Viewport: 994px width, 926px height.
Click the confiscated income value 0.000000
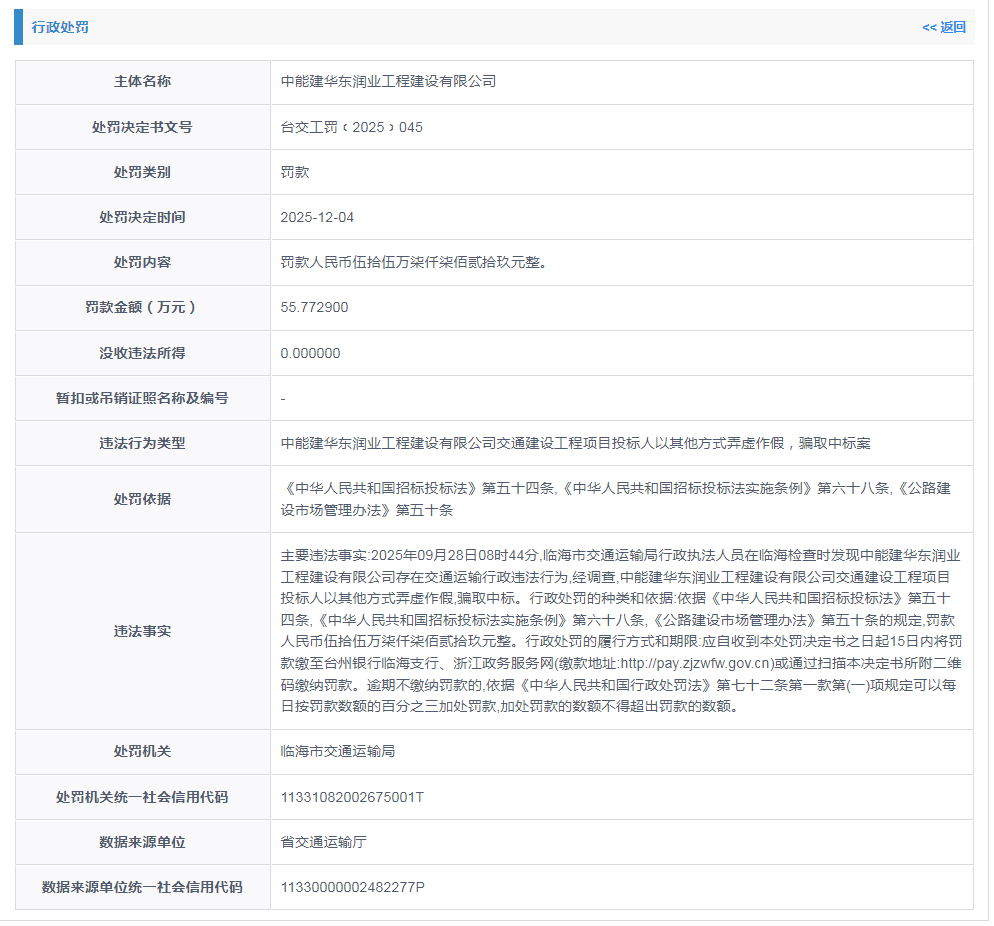click(310, 353)
